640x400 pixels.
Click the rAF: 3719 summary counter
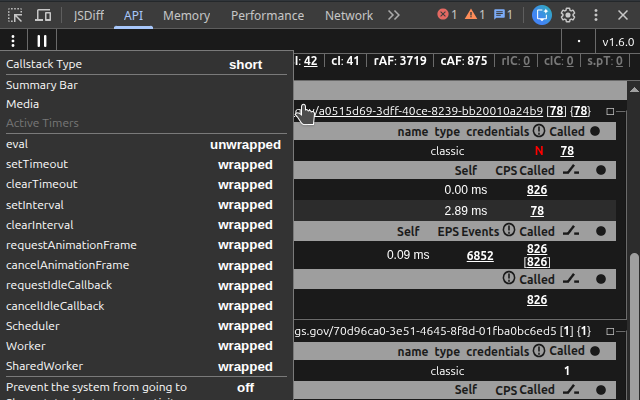[400, 61]
